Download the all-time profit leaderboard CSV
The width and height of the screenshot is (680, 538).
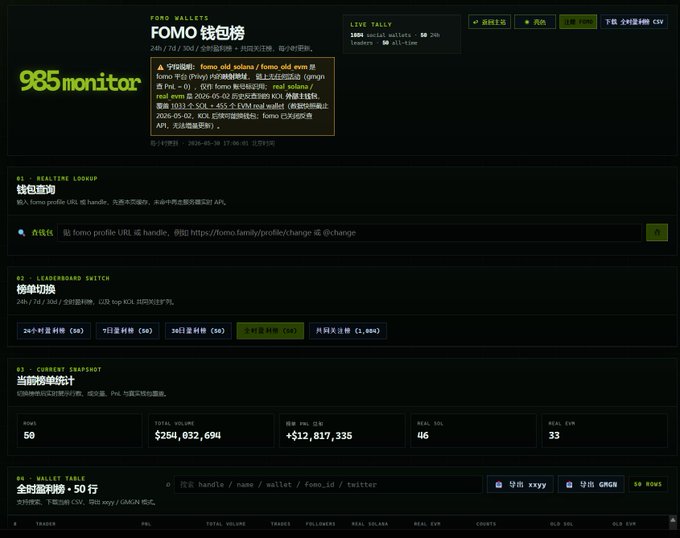pos(634,22)
